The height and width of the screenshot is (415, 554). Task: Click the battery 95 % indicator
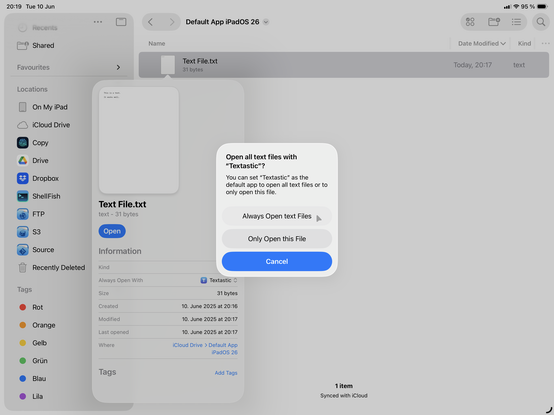[x=534, y=6]
